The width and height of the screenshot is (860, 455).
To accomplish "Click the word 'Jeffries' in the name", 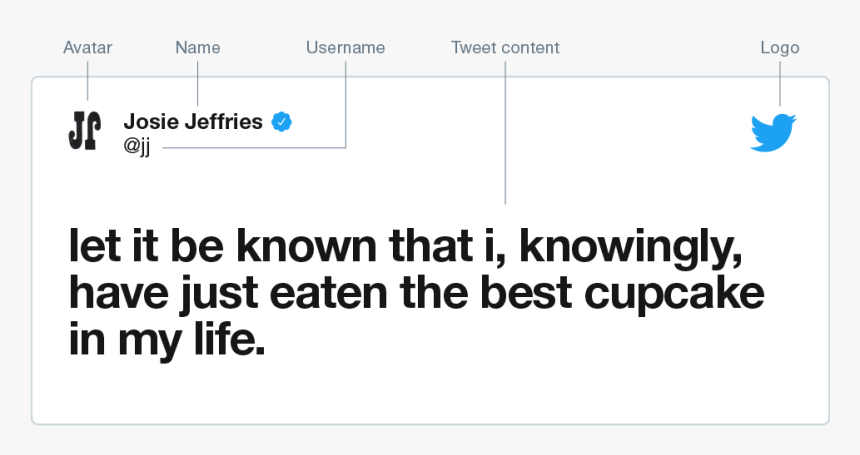I will 223,122.
